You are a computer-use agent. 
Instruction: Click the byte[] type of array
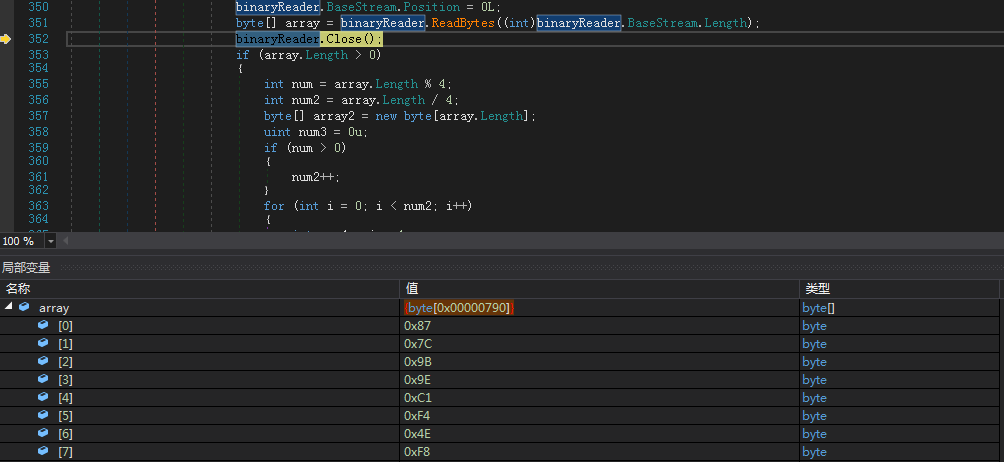[818, 308]
